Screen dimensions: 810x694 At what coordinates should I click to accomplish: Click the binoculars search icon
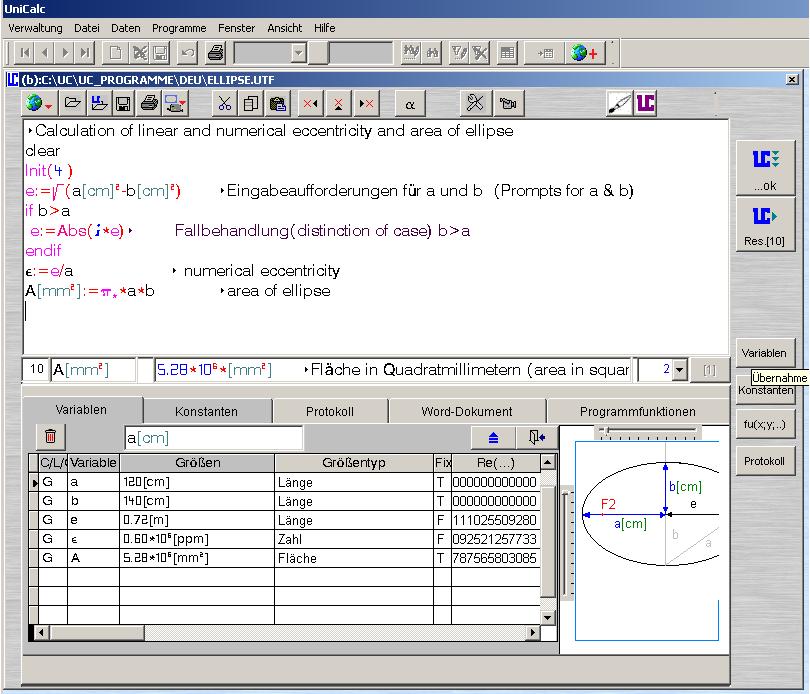pyautogui.click(x=433, y=53)
